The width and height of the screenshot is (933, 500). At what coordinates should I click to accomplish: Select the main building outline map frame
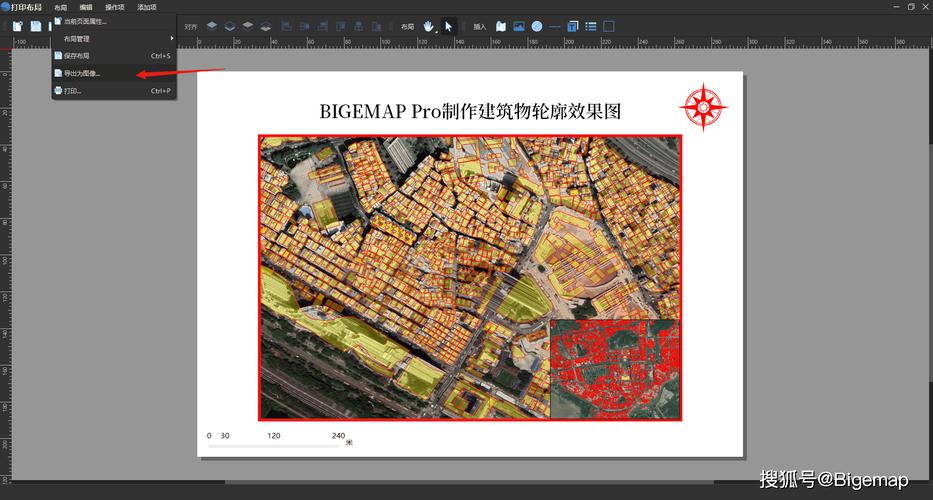pos(469,277)
